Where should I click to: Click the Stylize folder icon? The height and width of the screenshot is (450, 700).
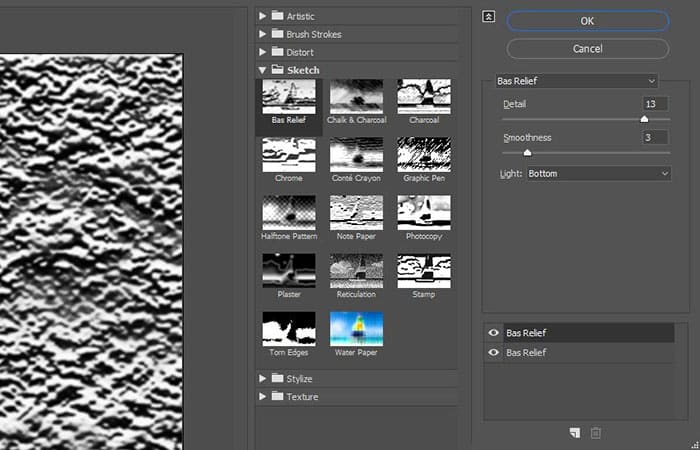(278, 378)
